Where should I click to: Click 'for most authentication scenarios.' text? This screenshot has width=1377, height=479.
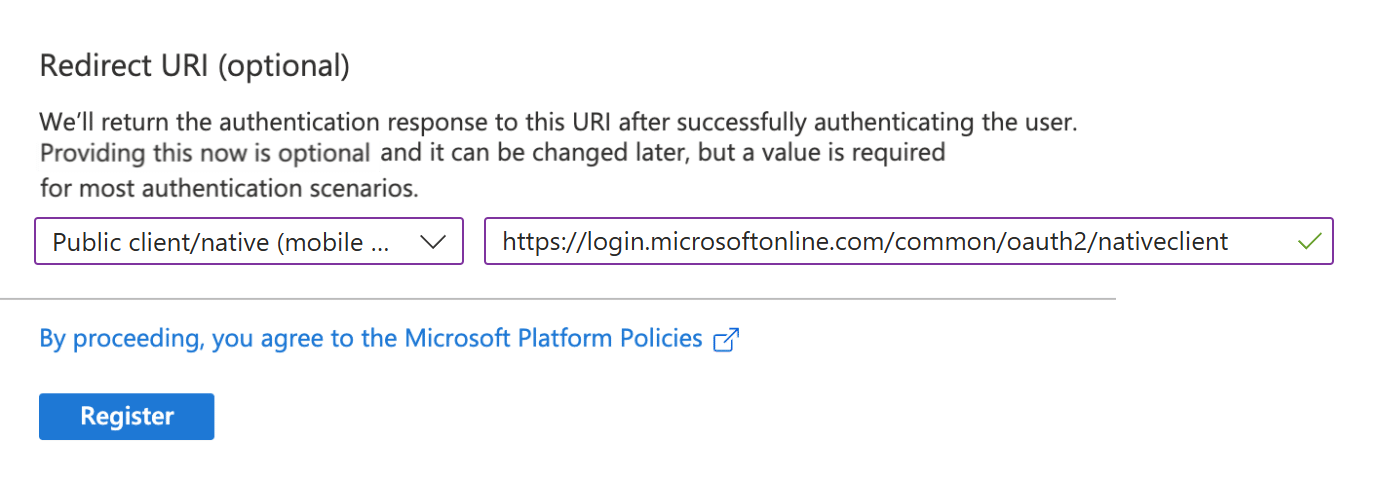229,187
